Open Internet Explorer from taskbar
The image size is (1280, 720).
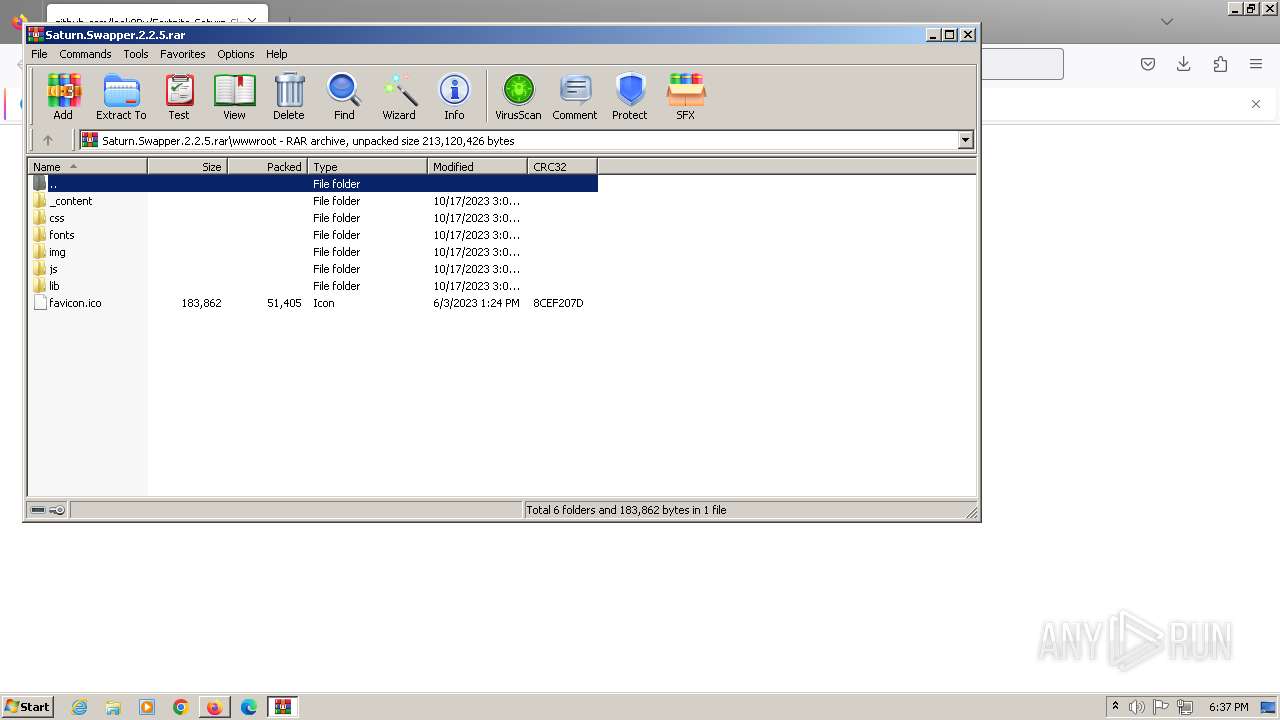(x=79, y=707)
